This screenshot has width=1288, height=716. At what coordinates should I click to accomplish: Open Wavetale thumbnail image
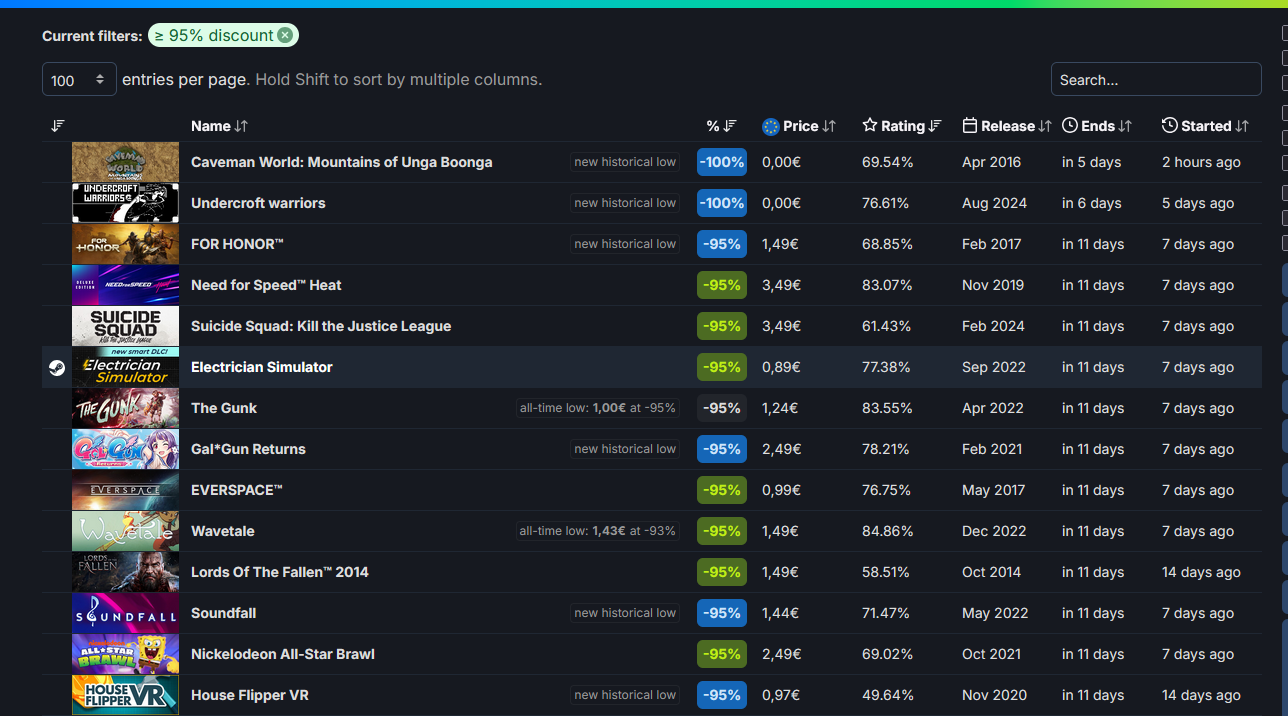125,531
